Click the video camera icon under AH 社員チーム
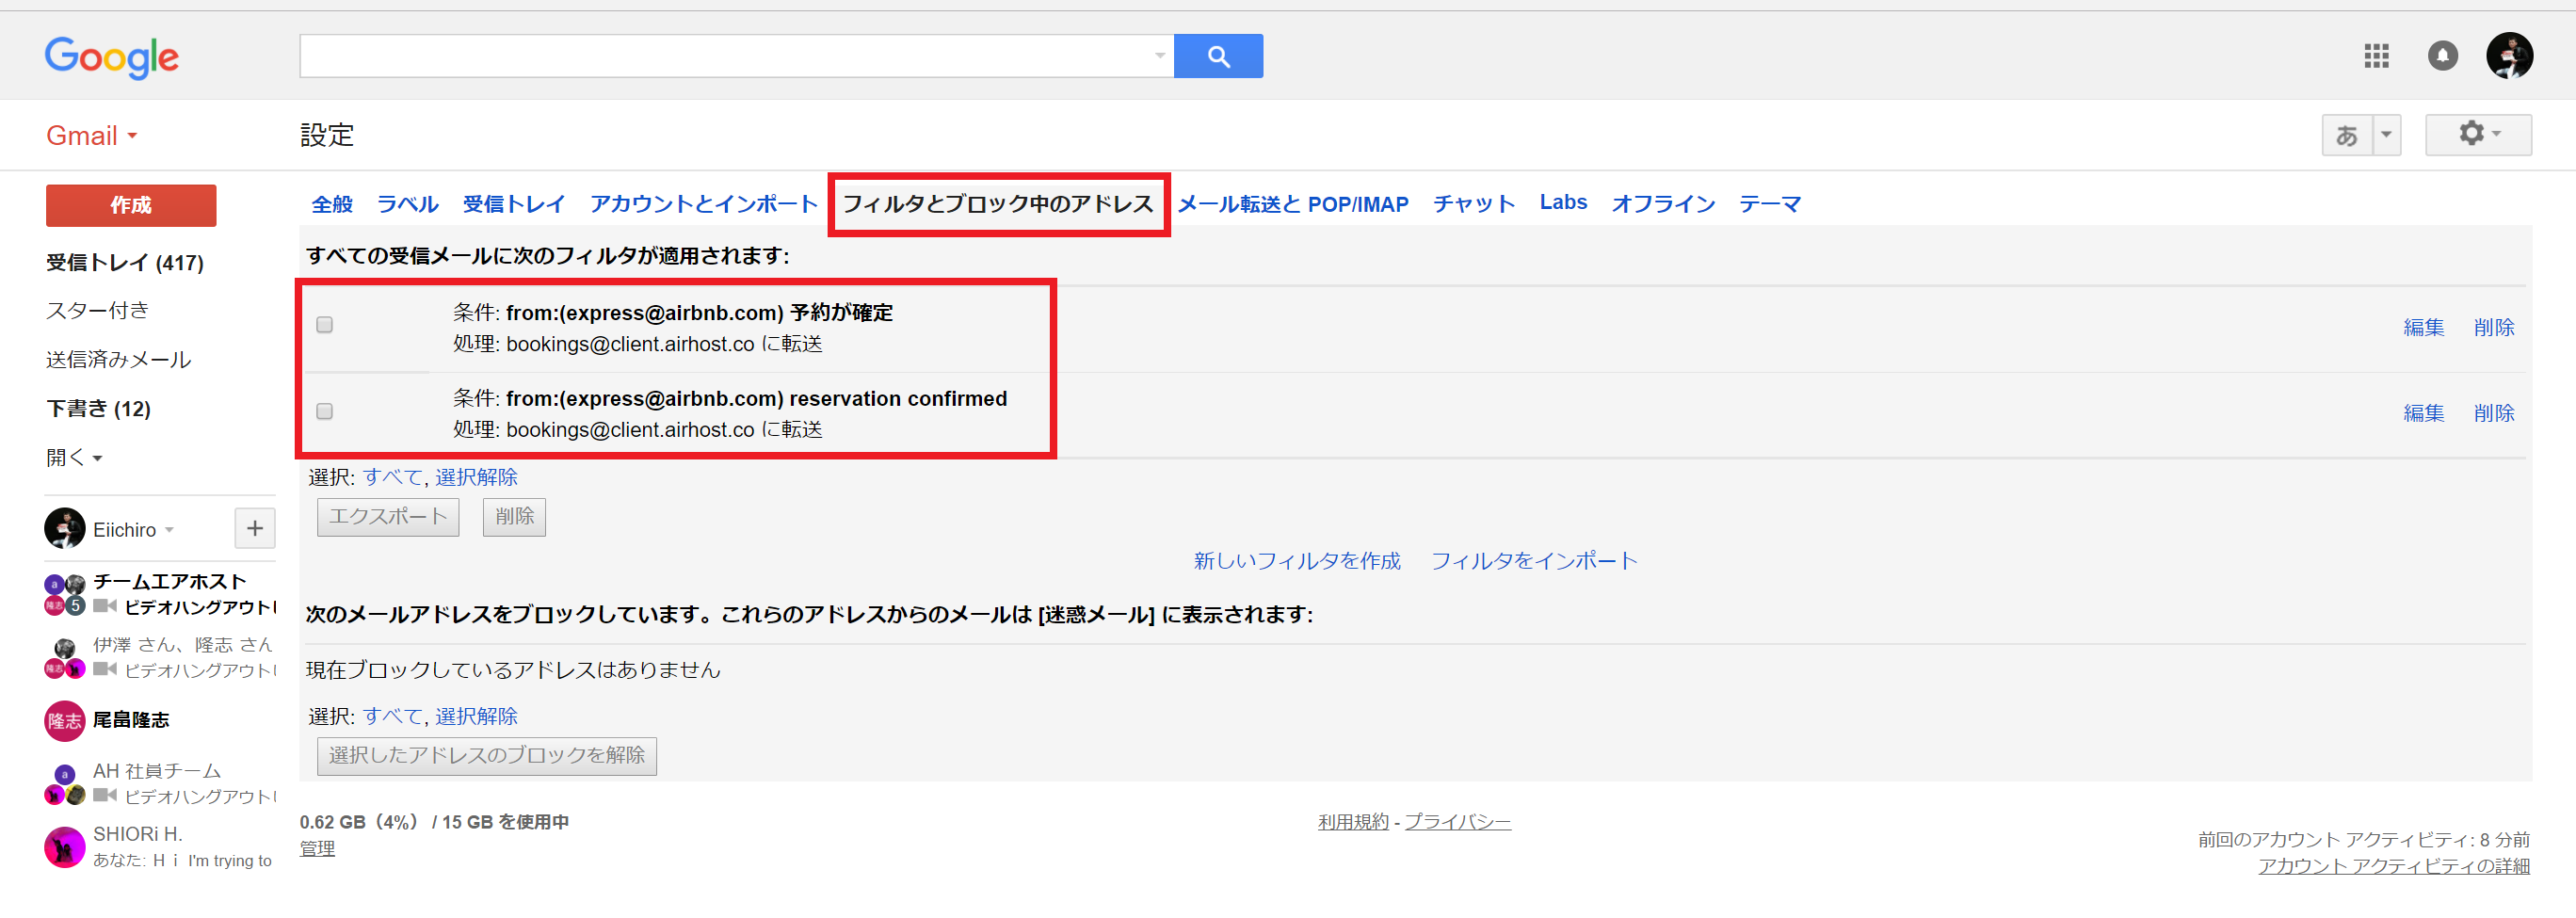Viewport: 2576px width, 918px height. click(x=105, y=795)
